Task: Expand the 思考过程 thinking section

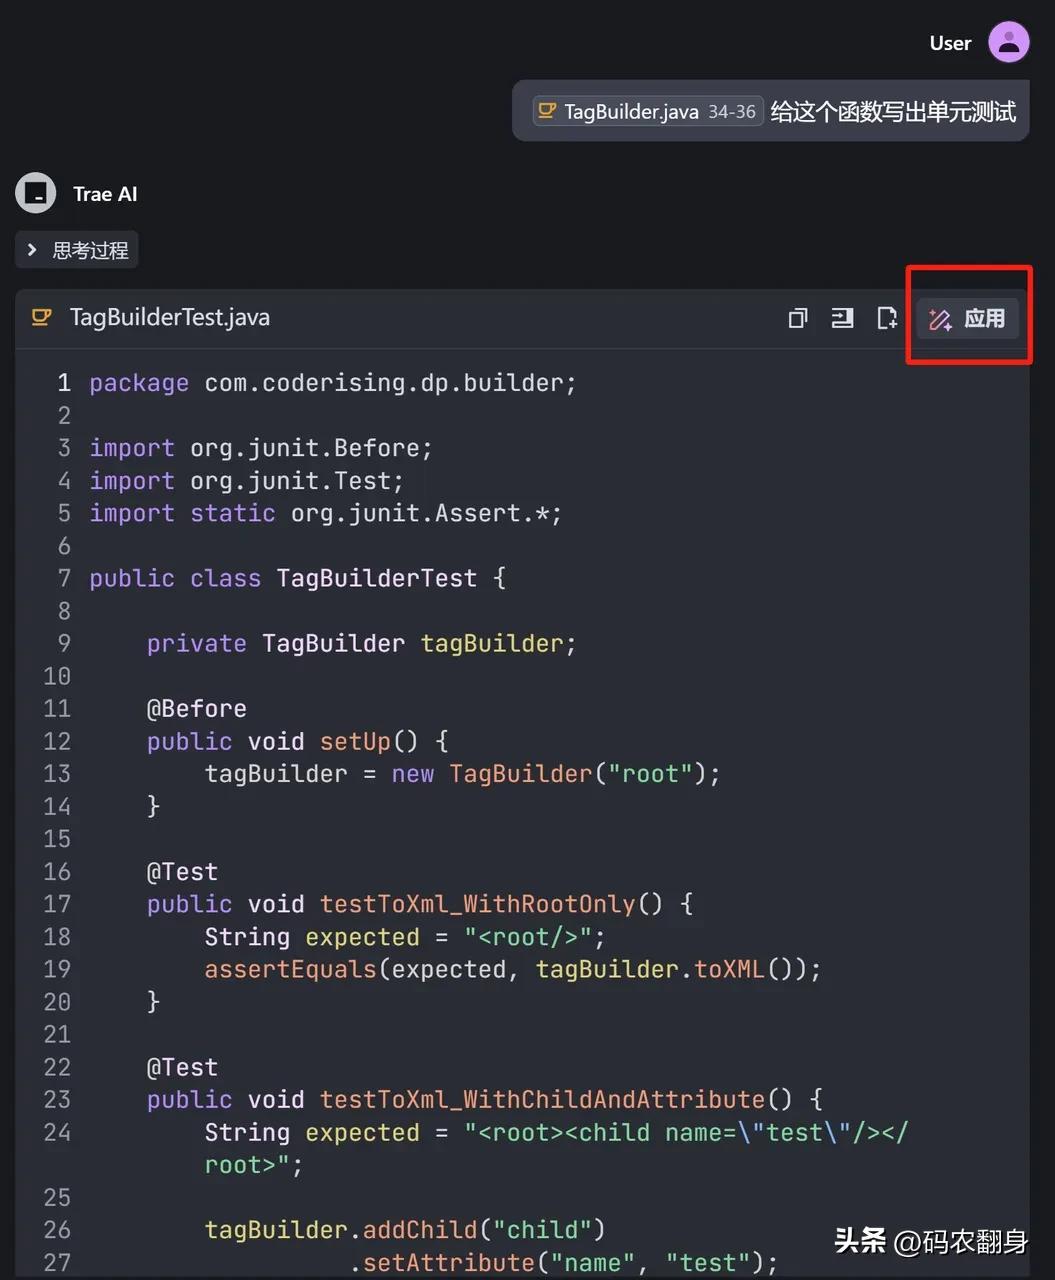Action: pos(90,251)
